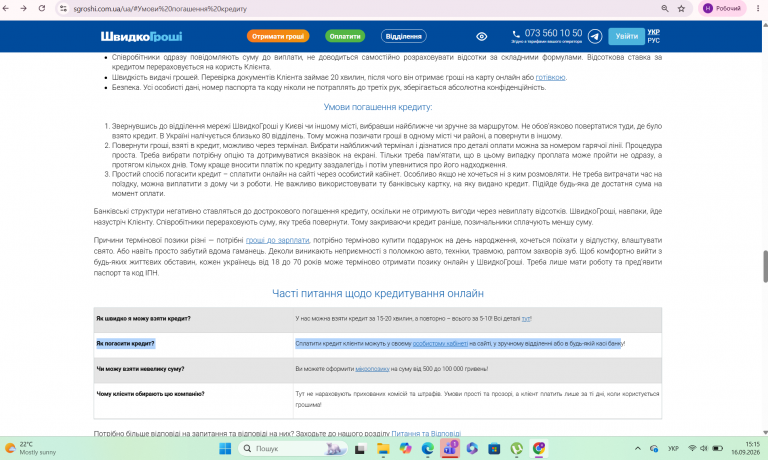
Task: Open the clock and date 15:15
Action: (746, 448)
